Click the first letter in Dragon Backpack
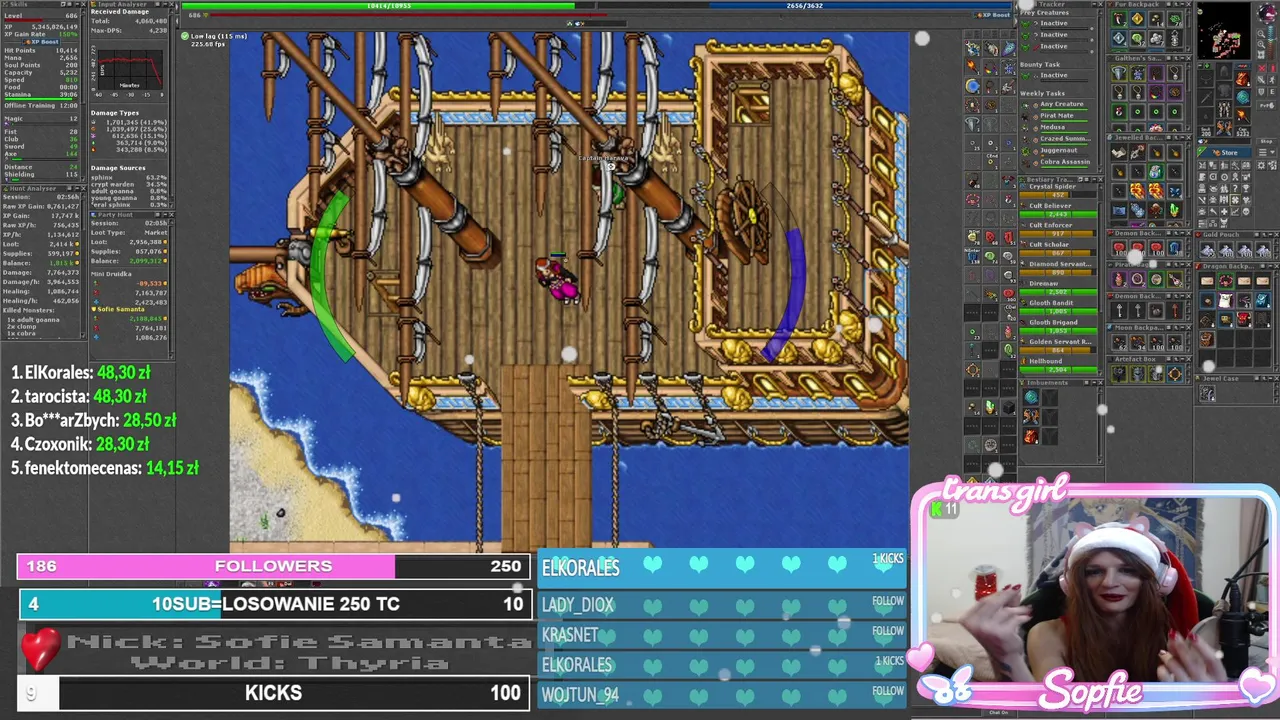Screen dimensions: 1280x720 pyautogui.click(x=1207, y=281)
